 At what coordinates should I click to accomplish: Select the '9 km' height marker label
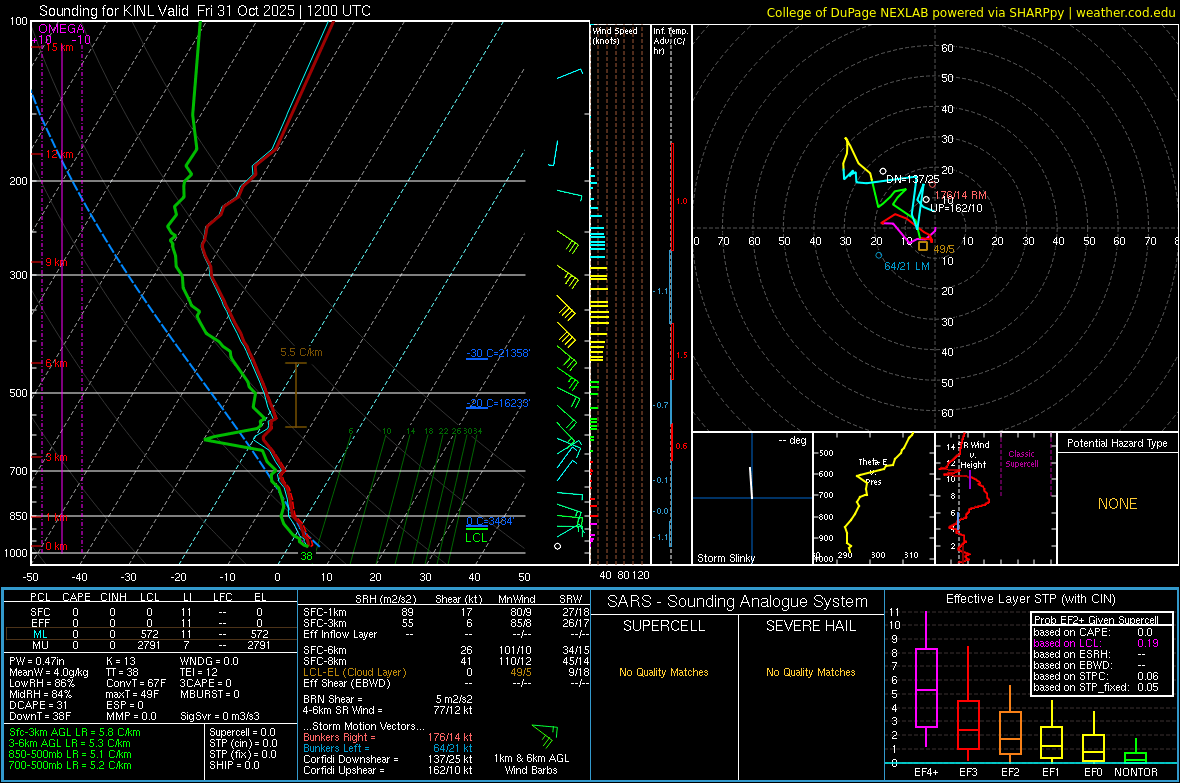[56, 262]
